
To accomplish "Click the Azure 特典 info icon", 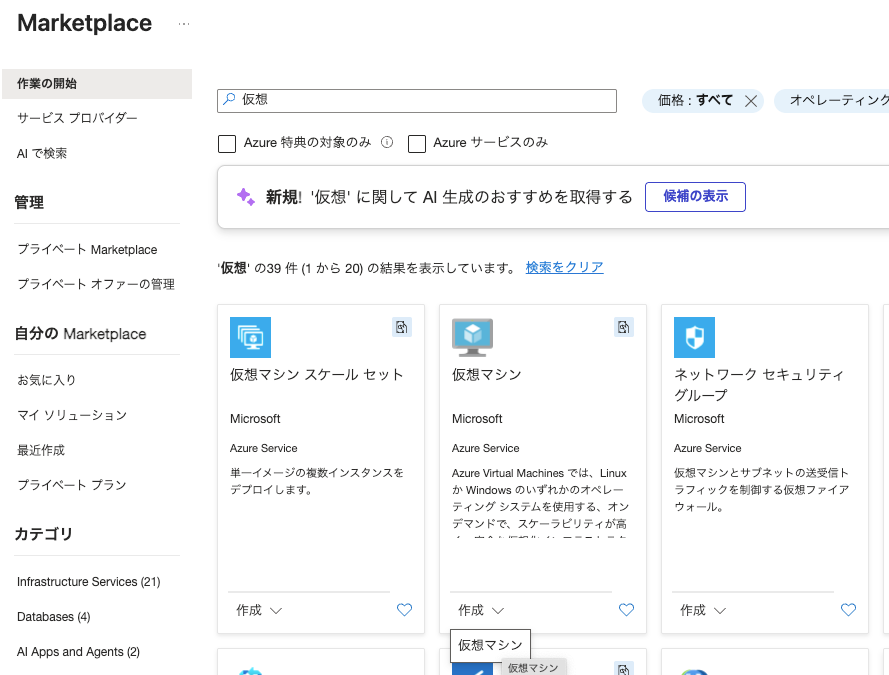I will (x=387, y=142).
